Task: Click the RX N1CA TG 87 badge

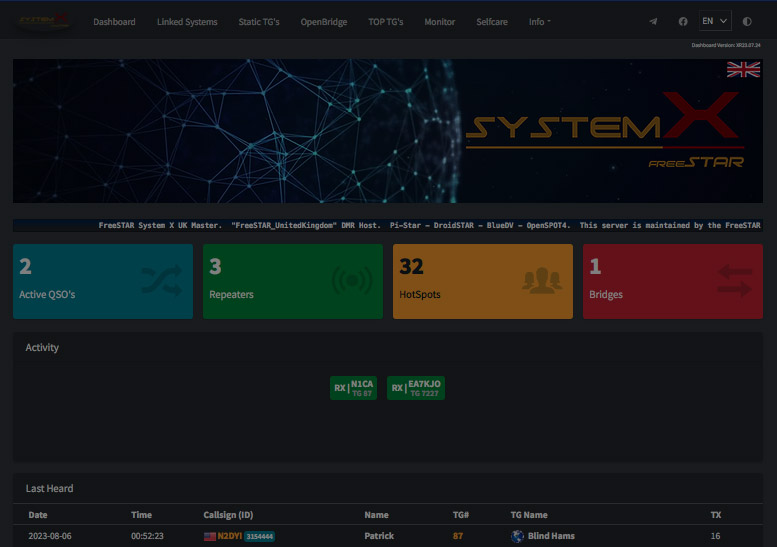Action: tap(354, 388)
